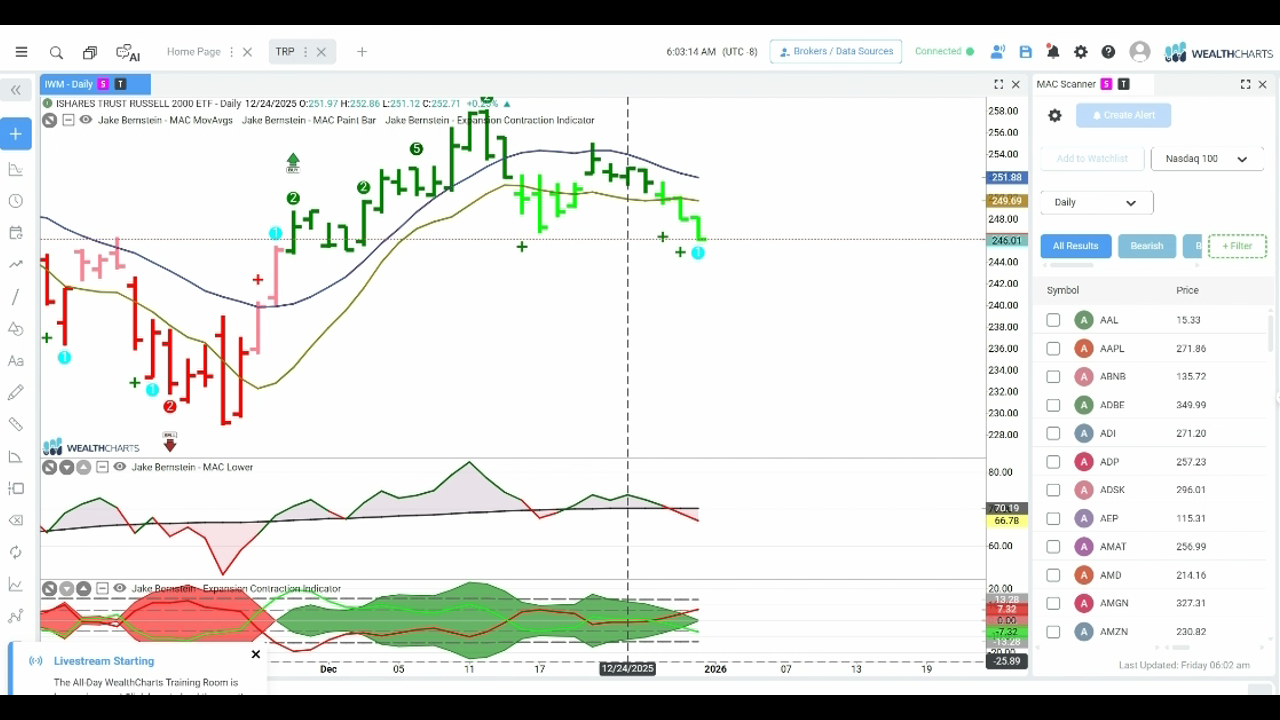Screen dimensions: 1280x720
Task: Collapse the left sidebar chevron
Action: tap(16, 90)
